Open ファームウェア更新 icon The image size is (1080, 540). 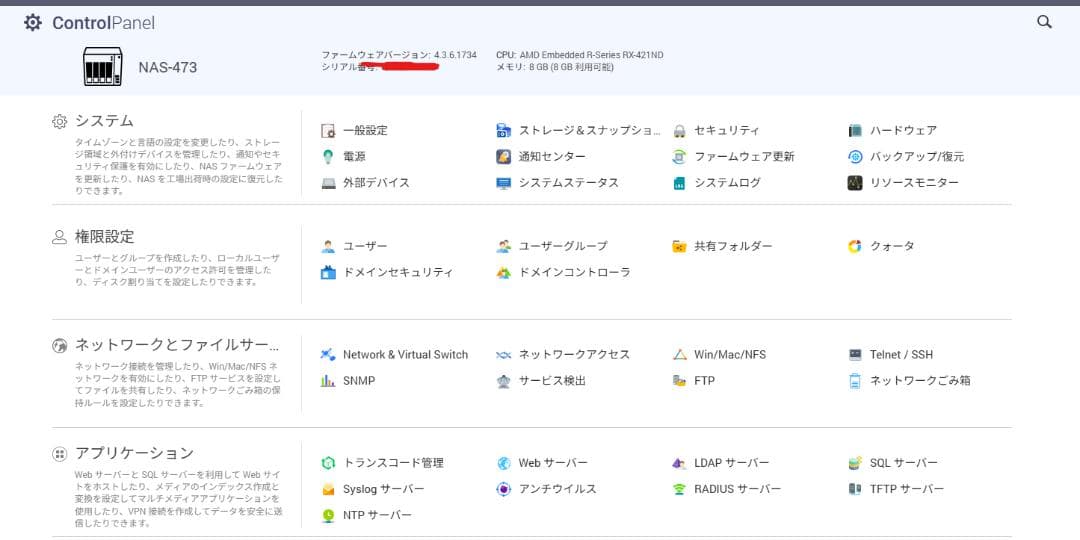pyautogui.click(x=679, y=157)
